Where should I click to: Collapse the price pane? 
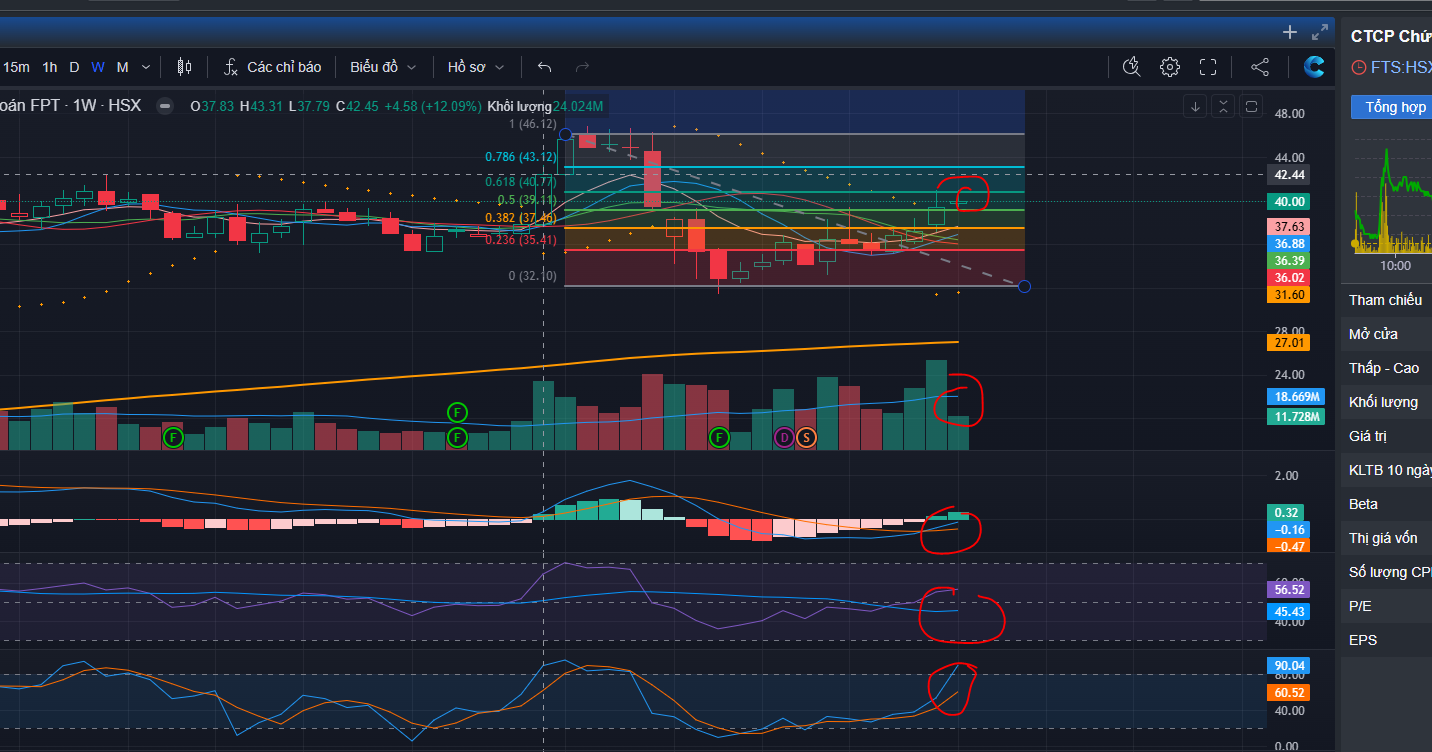pos(1223,107)
